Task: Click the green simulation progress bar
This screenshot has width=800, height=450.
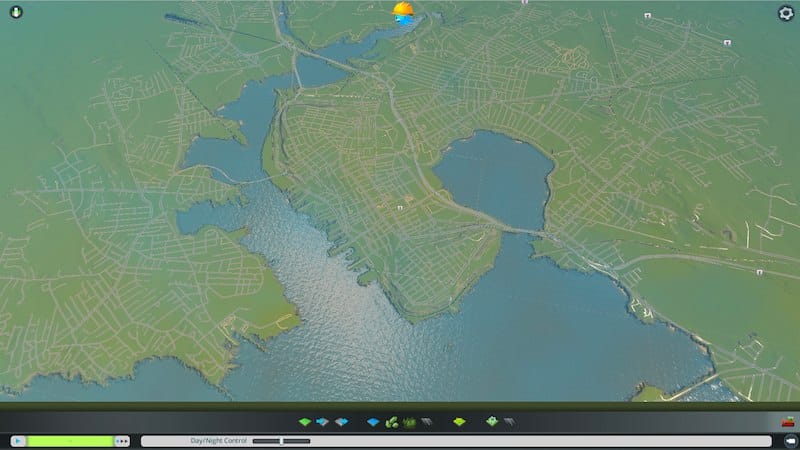Action: click(x=70, y=441)
